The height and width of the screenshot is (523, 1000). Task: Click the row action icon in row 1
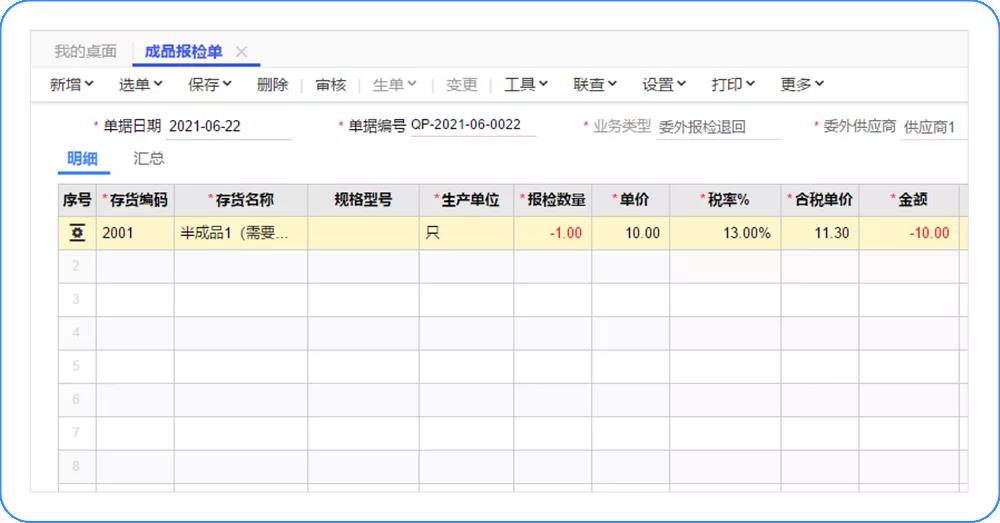point(77,233)
